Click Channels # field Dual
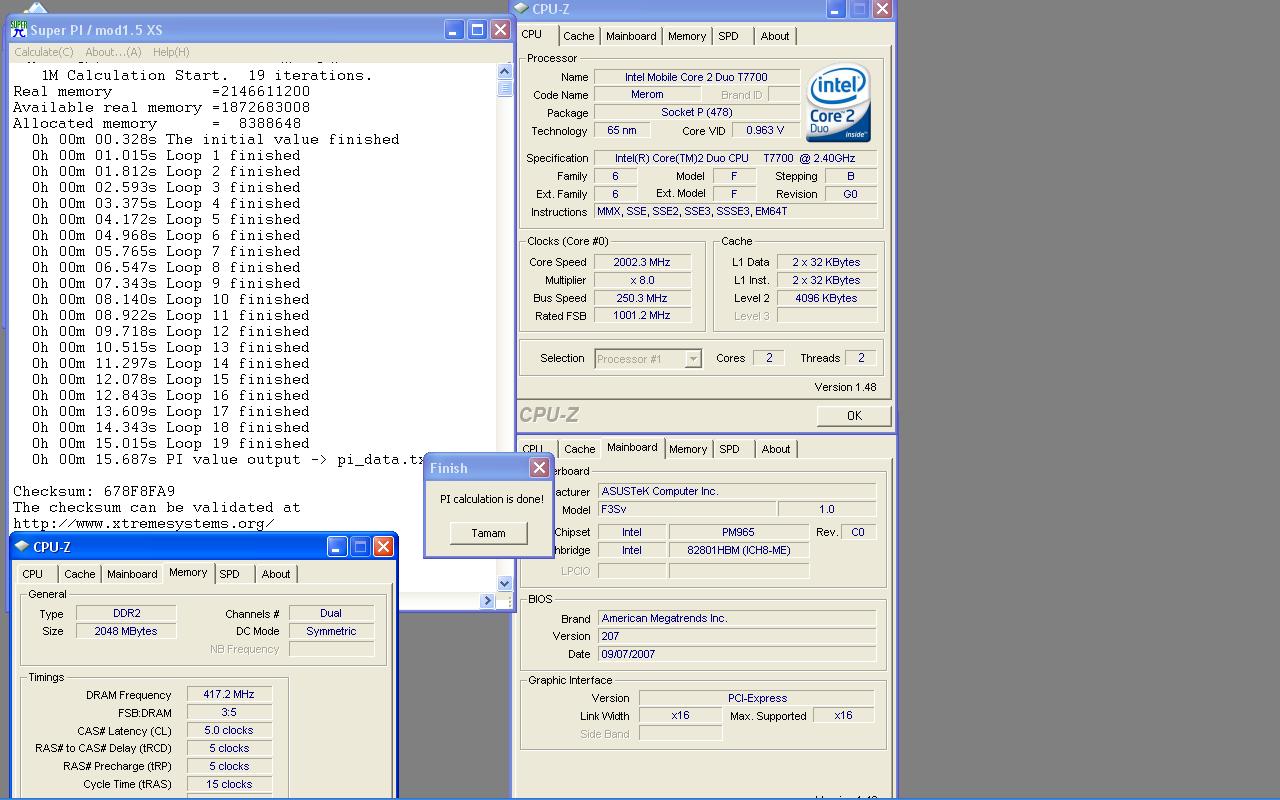This screenshot has width=1280, height=800. click(x=331, y=613)
